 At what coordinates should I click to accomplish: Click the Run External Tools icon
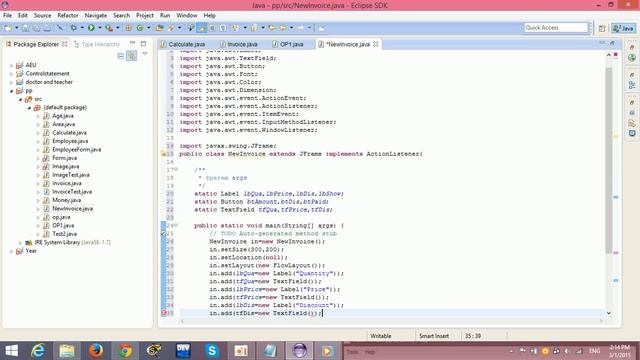pyautogui.click(x=109, y=28)
